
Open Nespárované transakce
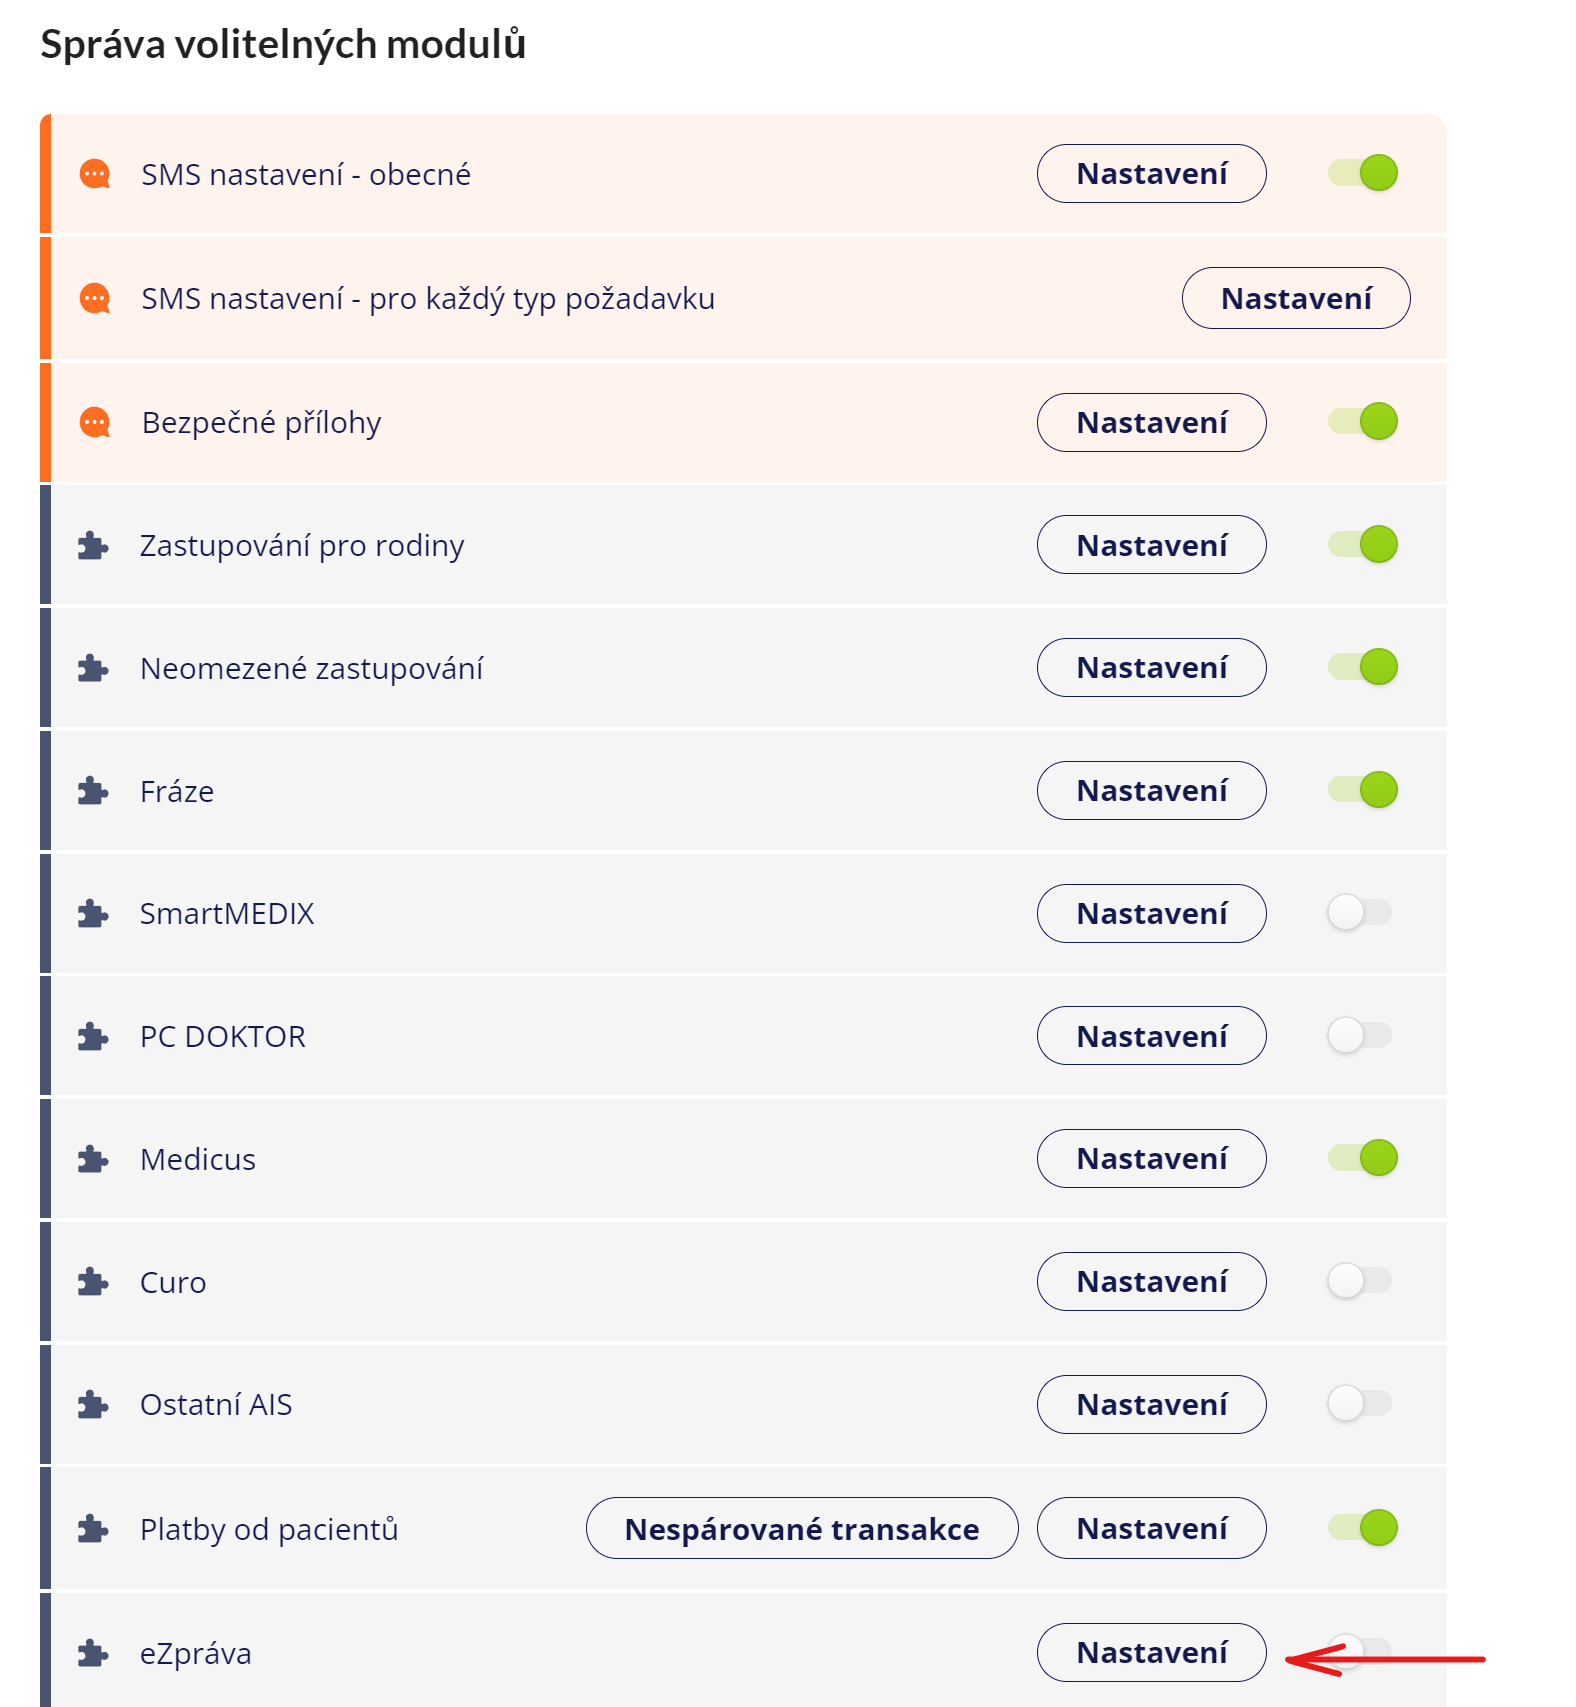pos(802,1528)
